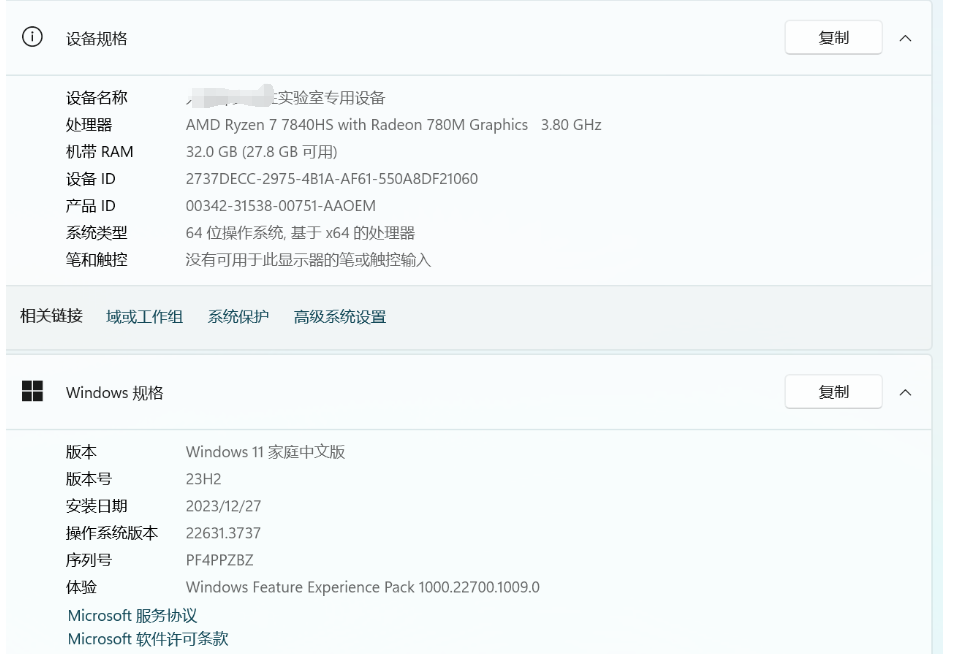Open Microsoft 服务协议 link

pyautogui.click(x=132, y=616)
